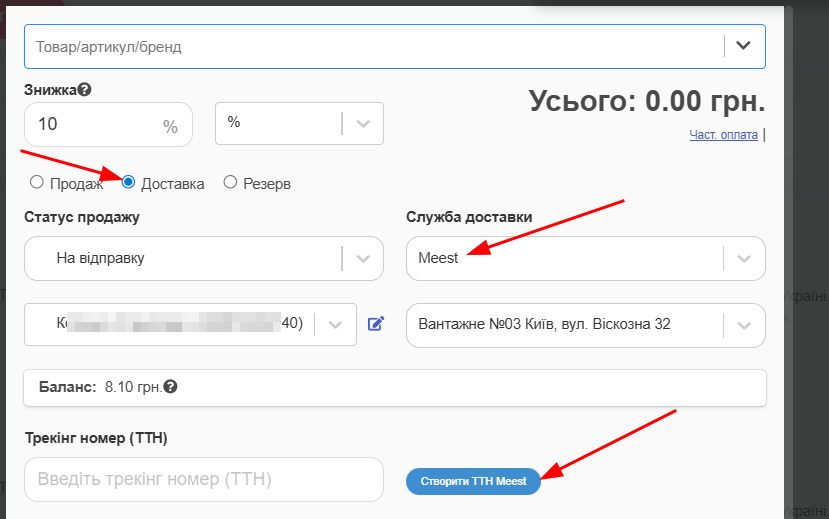Open the 'Част. оплата' link
Image resolution: width=829 pixels, height=519 pixels.
pyautogui.click(x=723, y=135)
